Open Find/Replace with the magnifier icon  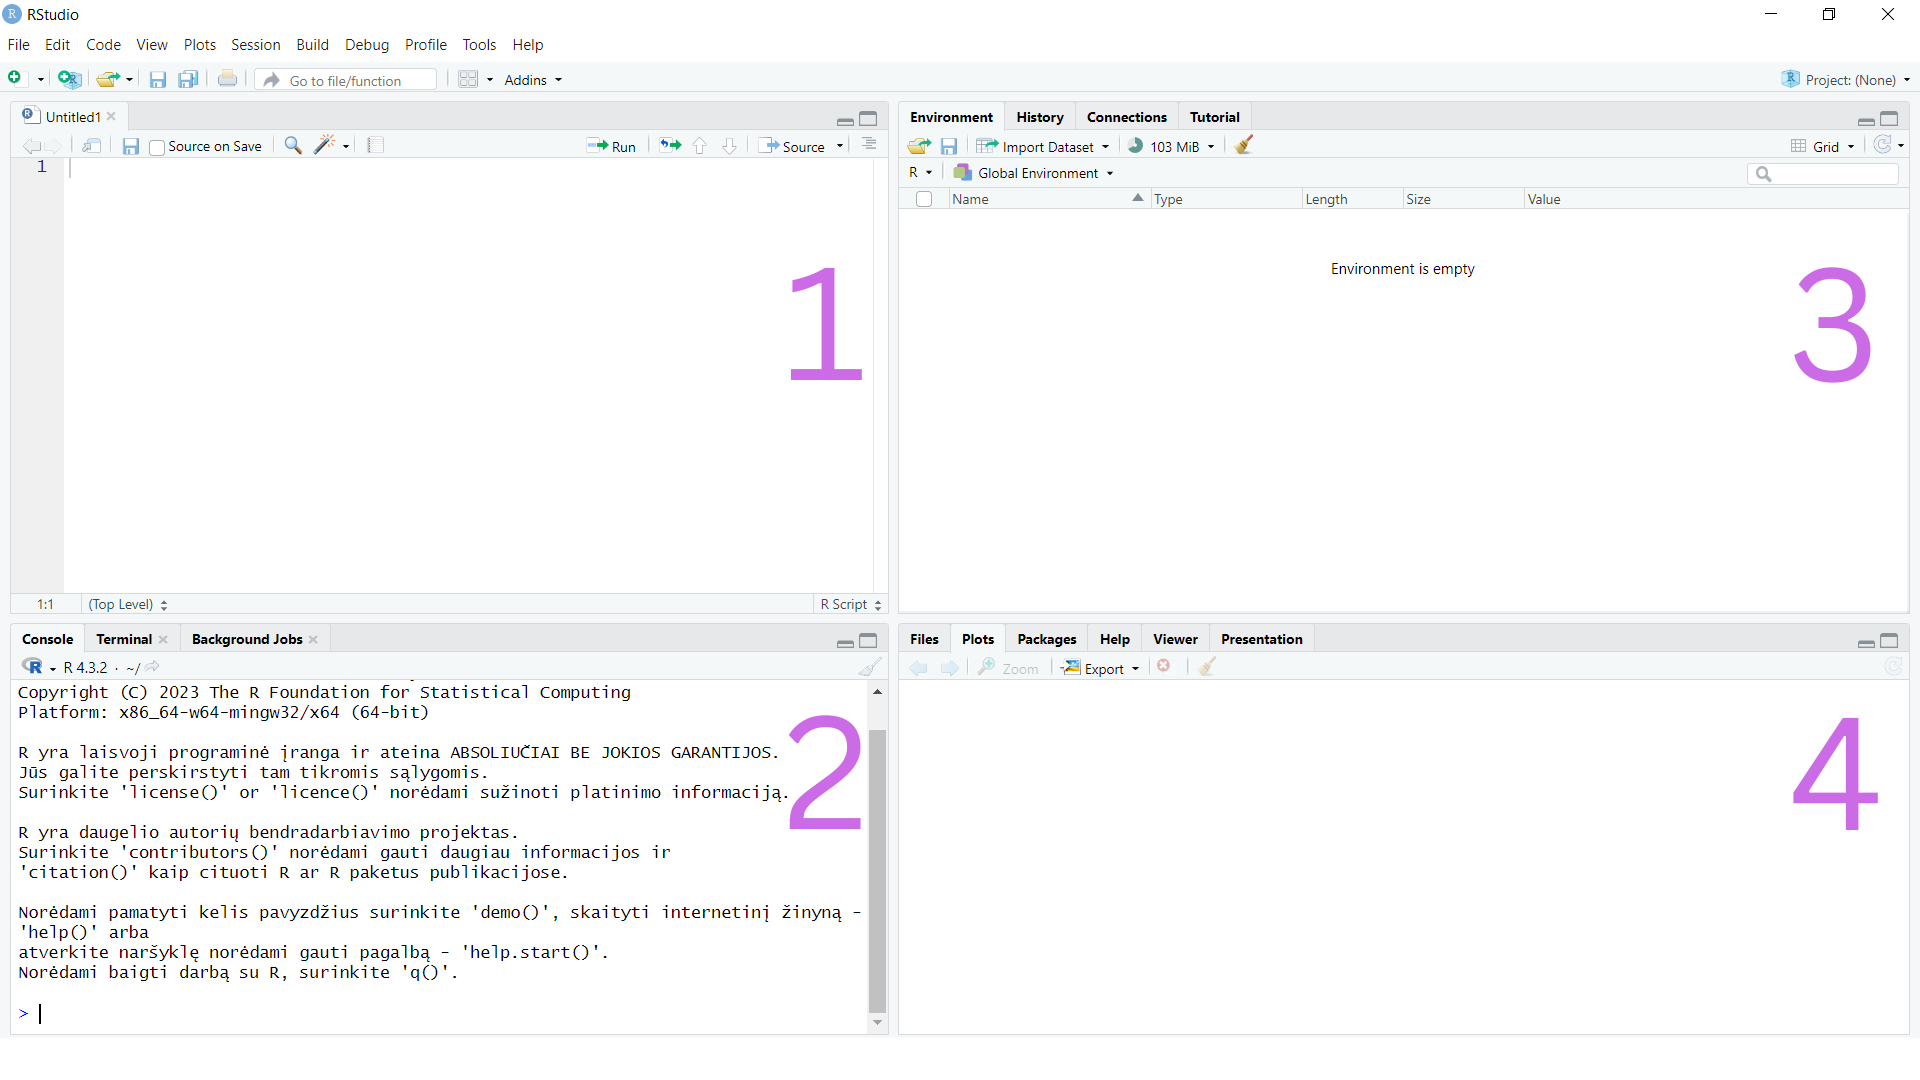[292, 145]
